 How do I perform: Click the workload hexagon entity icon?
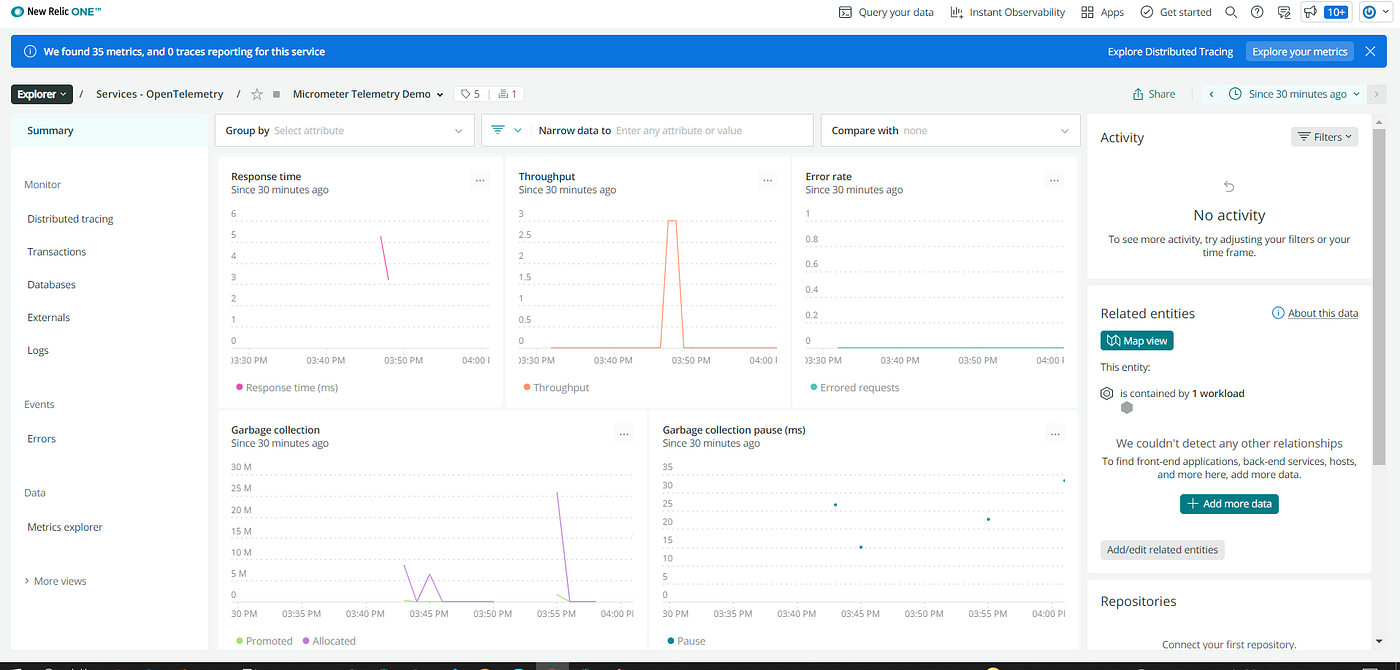pyautogui.click(x=1126, y=408)
